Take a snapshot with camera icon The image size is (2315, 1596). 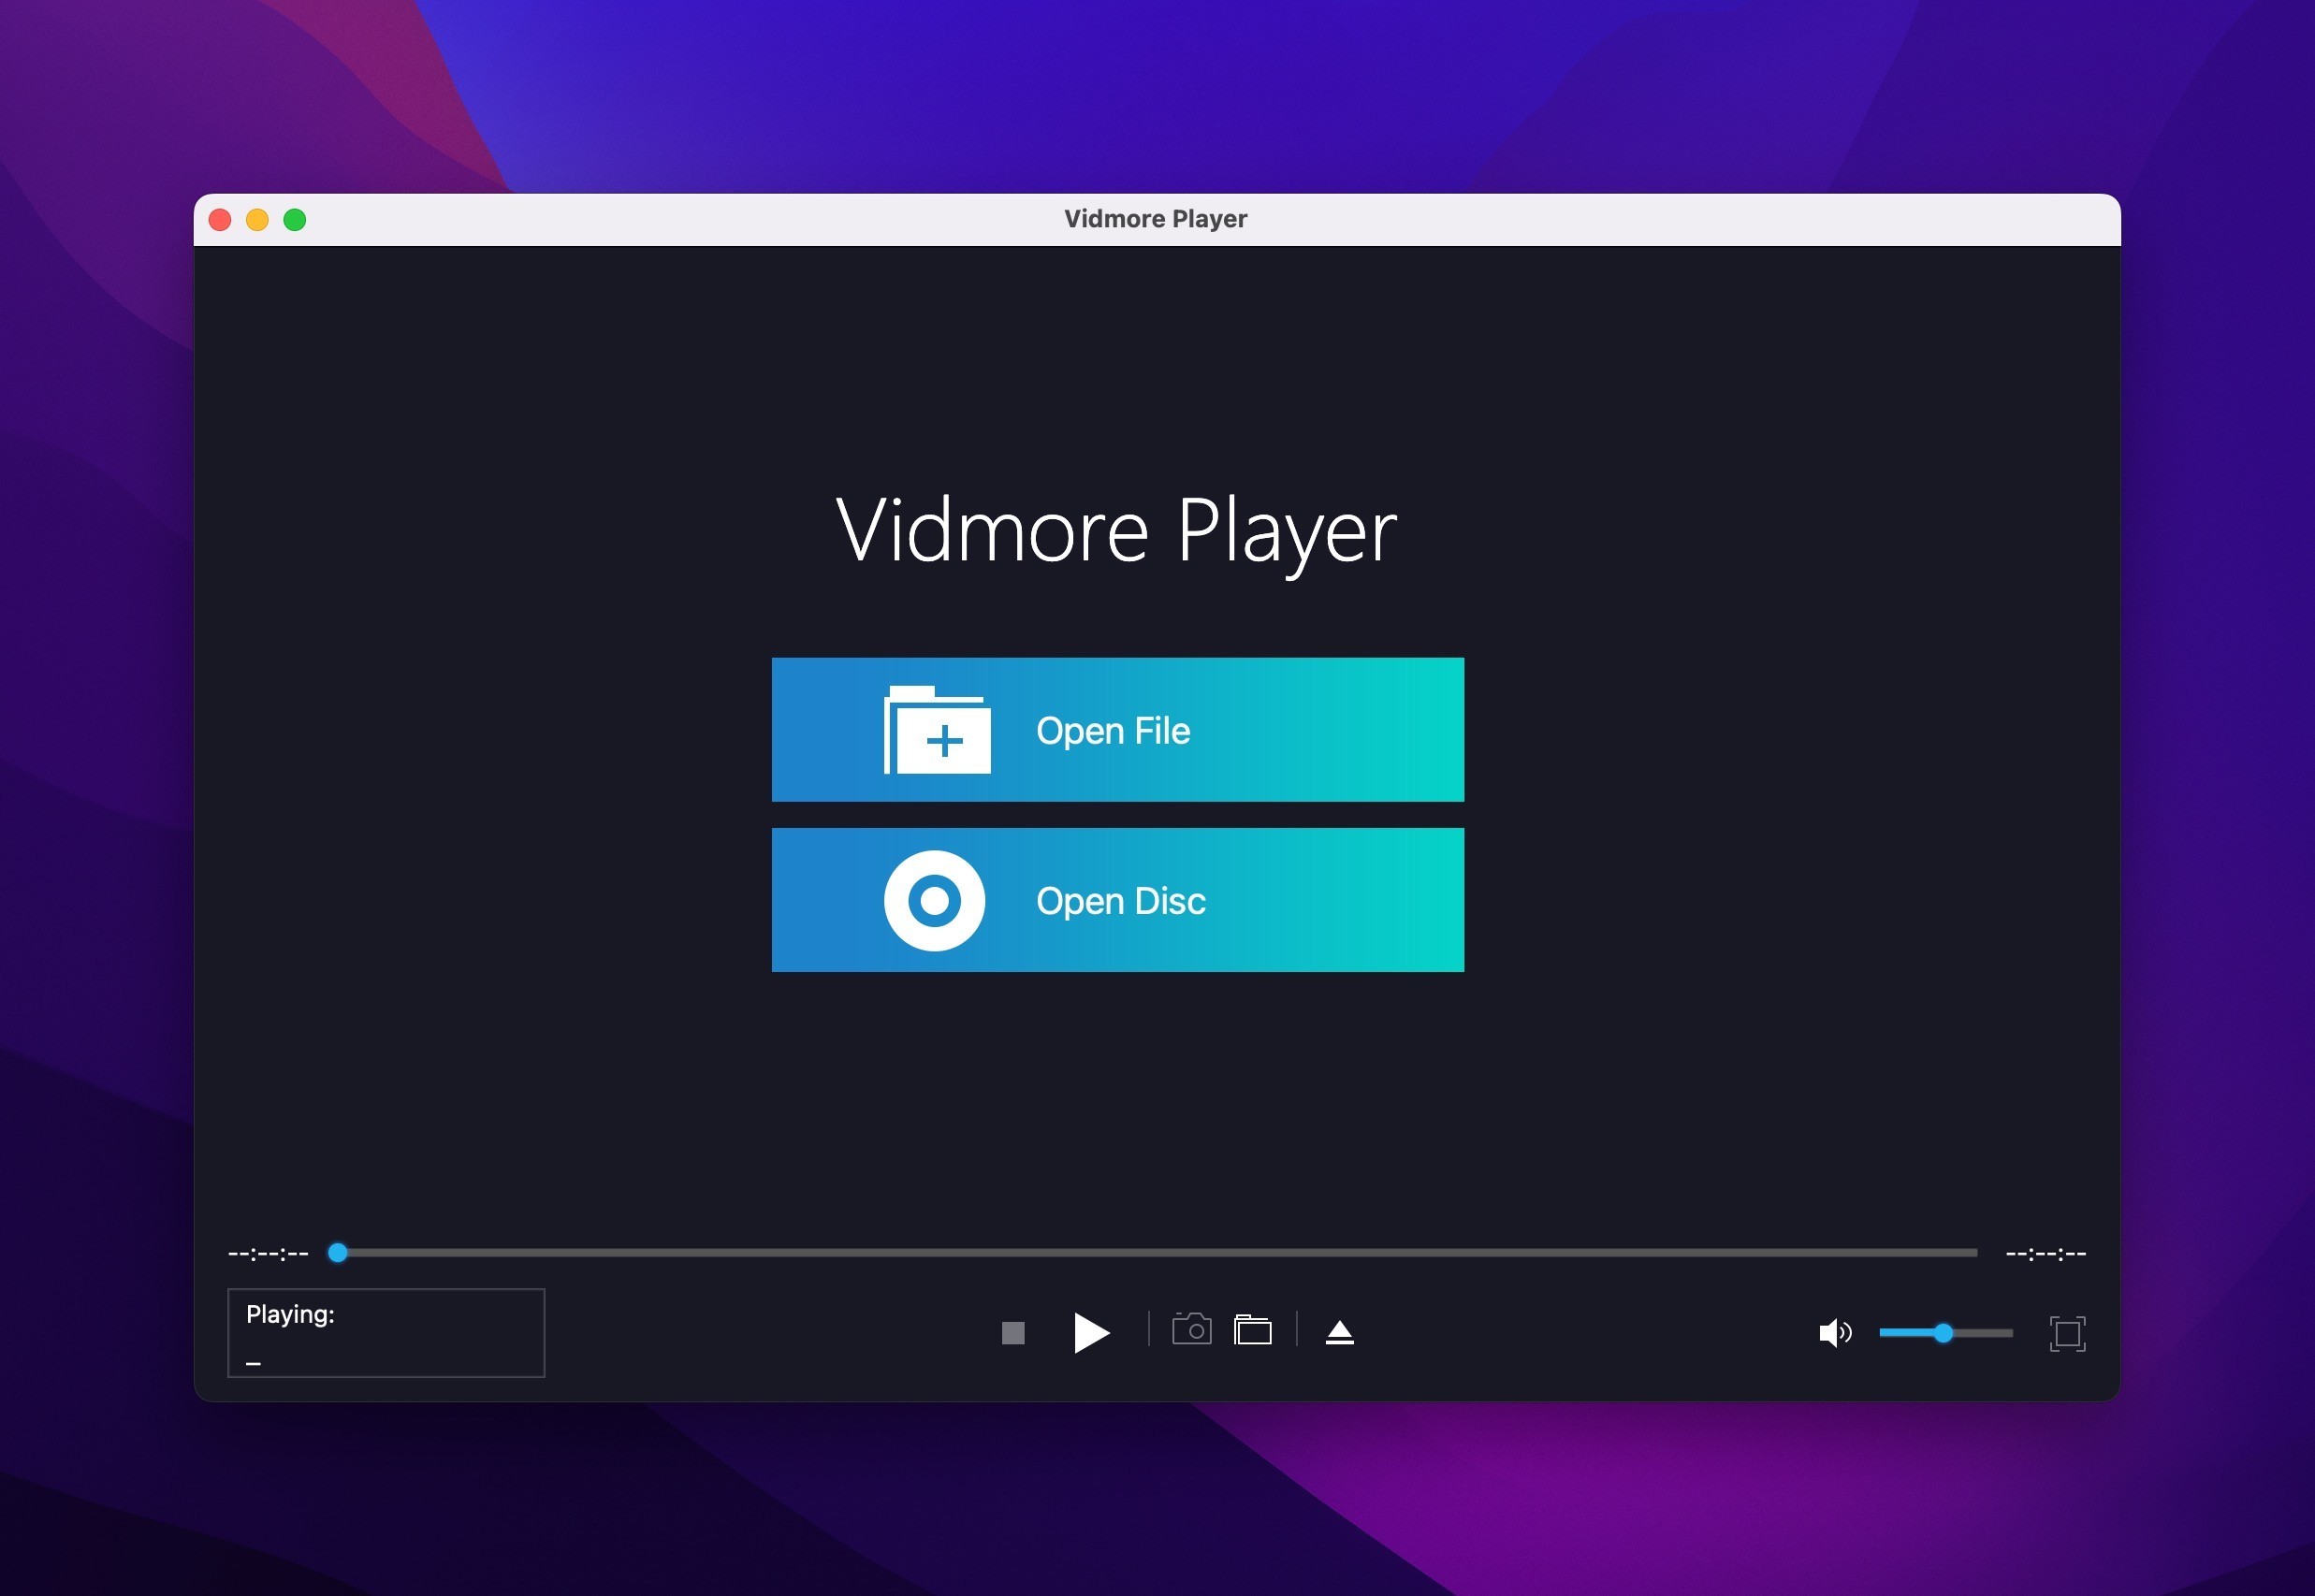click(x=1191, y=1330)
